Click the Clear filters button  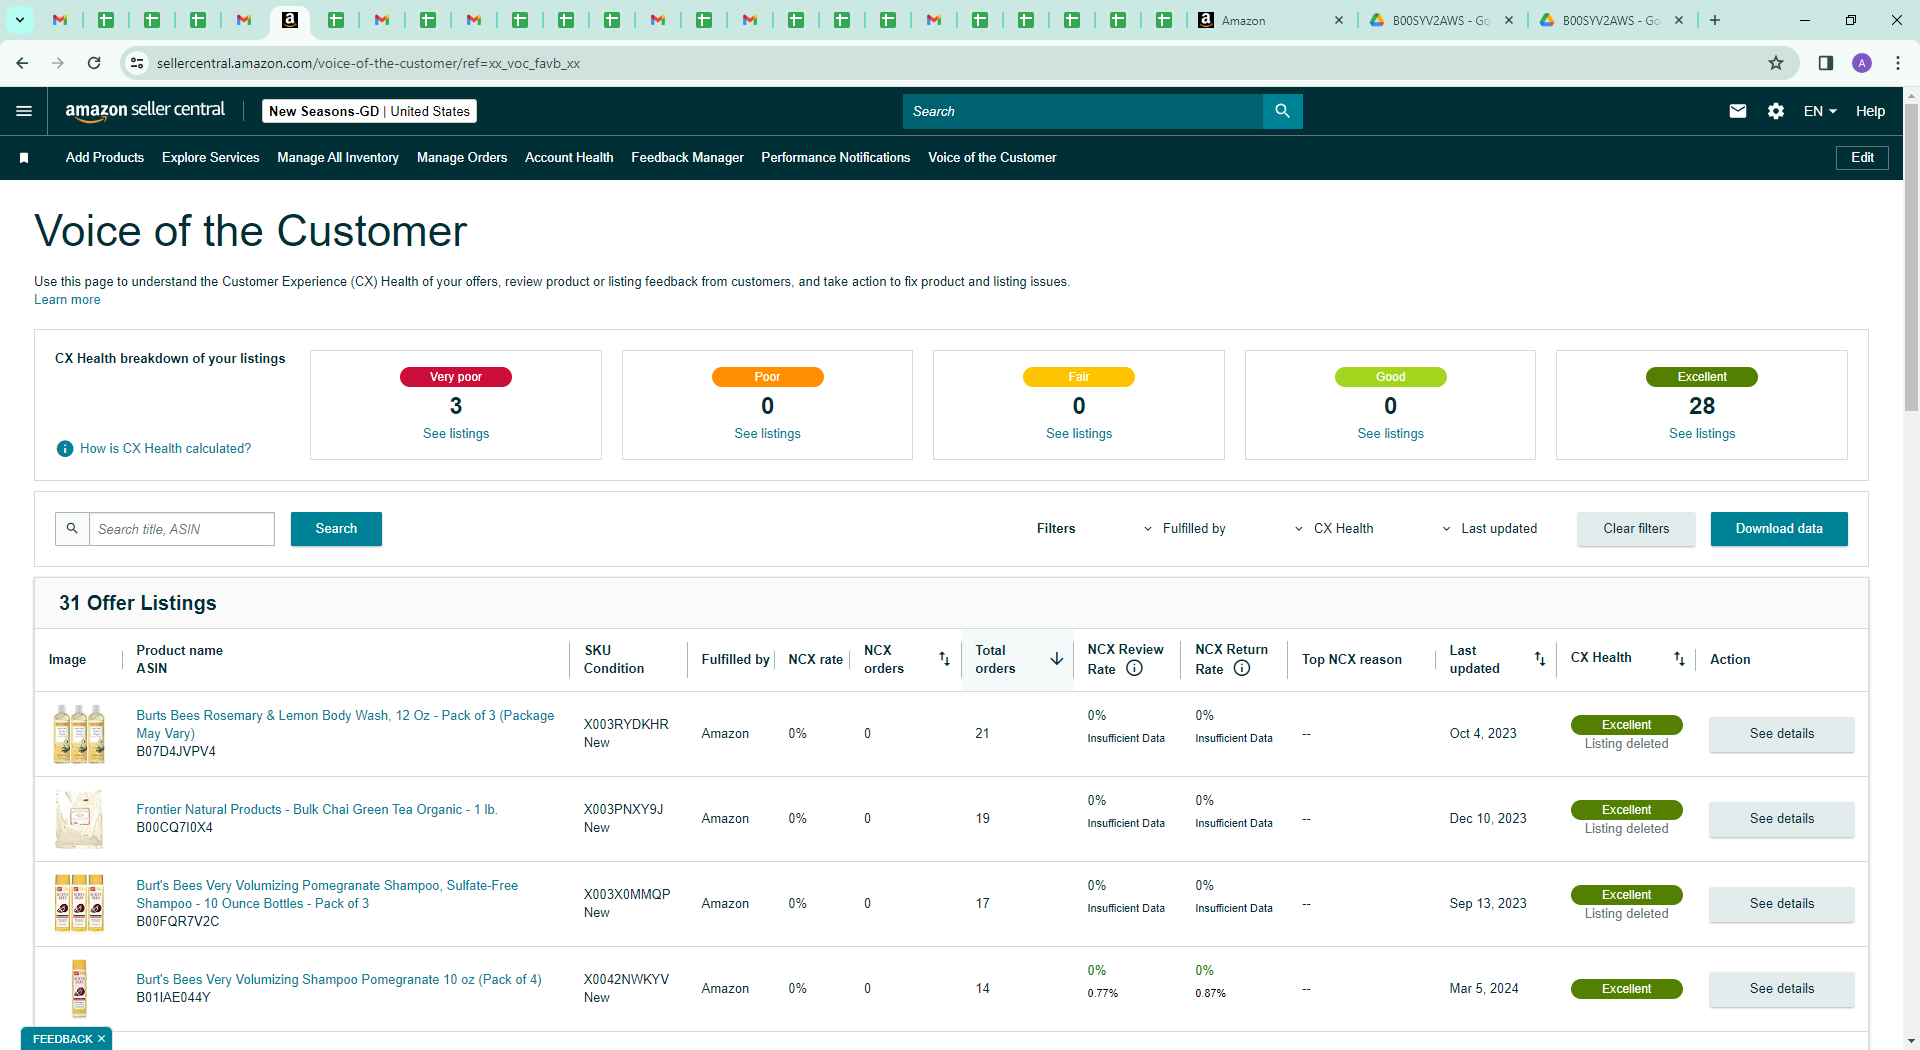click(1636, 529)
